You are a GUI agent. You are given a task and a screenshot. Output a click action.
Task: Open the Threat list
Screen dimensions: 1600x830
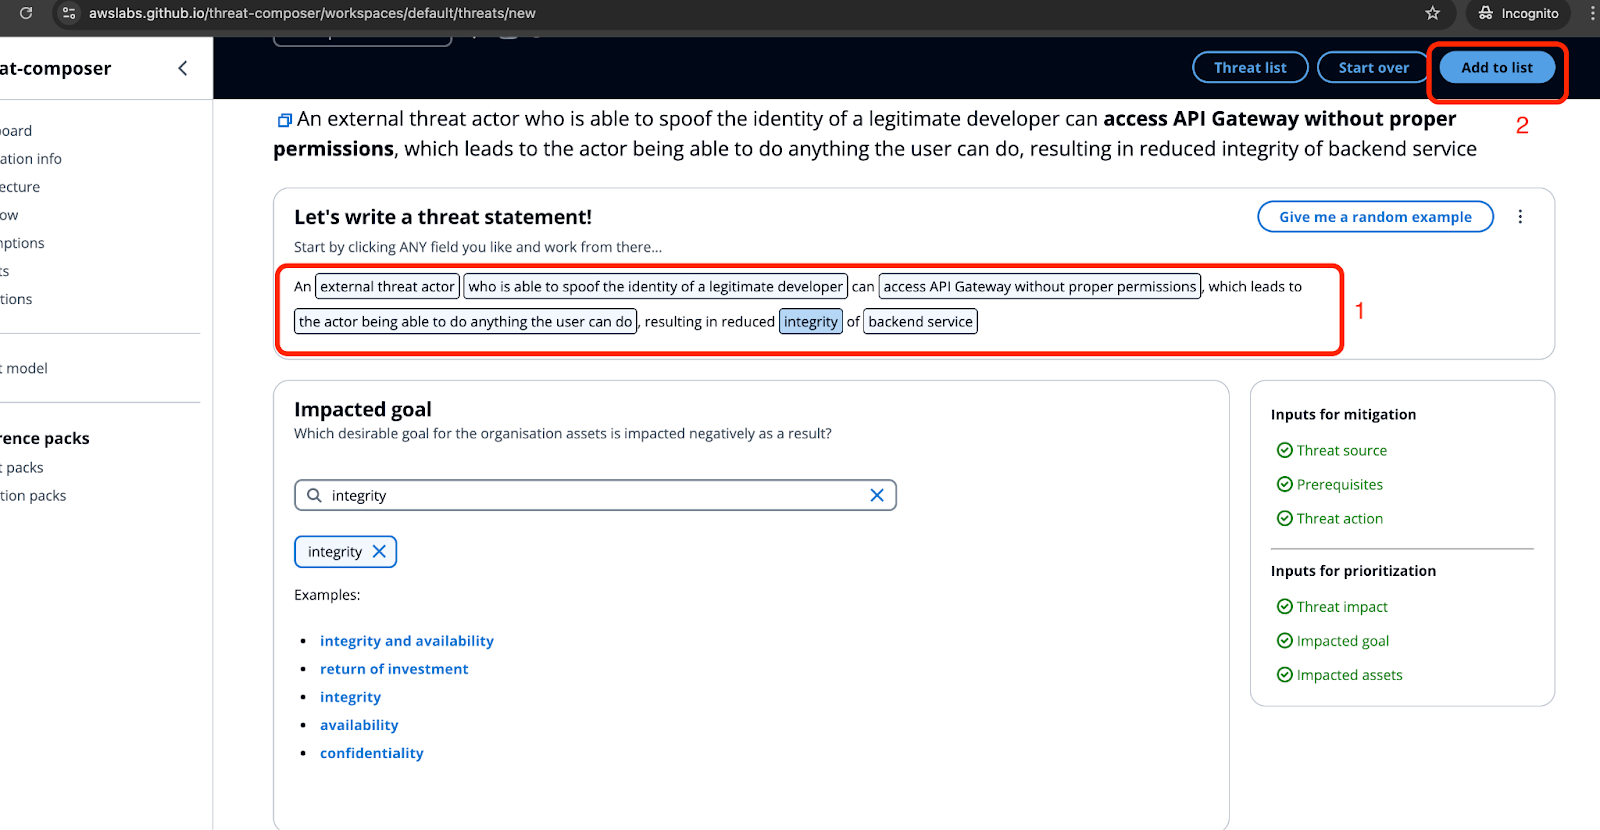tap(1250, 68)
